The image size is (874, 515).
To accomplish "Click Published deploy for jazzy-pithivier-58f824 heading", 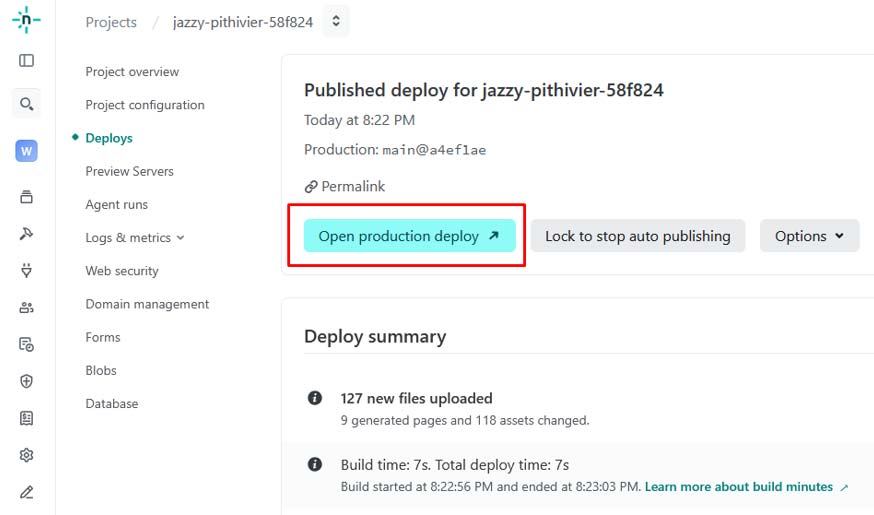I will (x=484, y=90).
